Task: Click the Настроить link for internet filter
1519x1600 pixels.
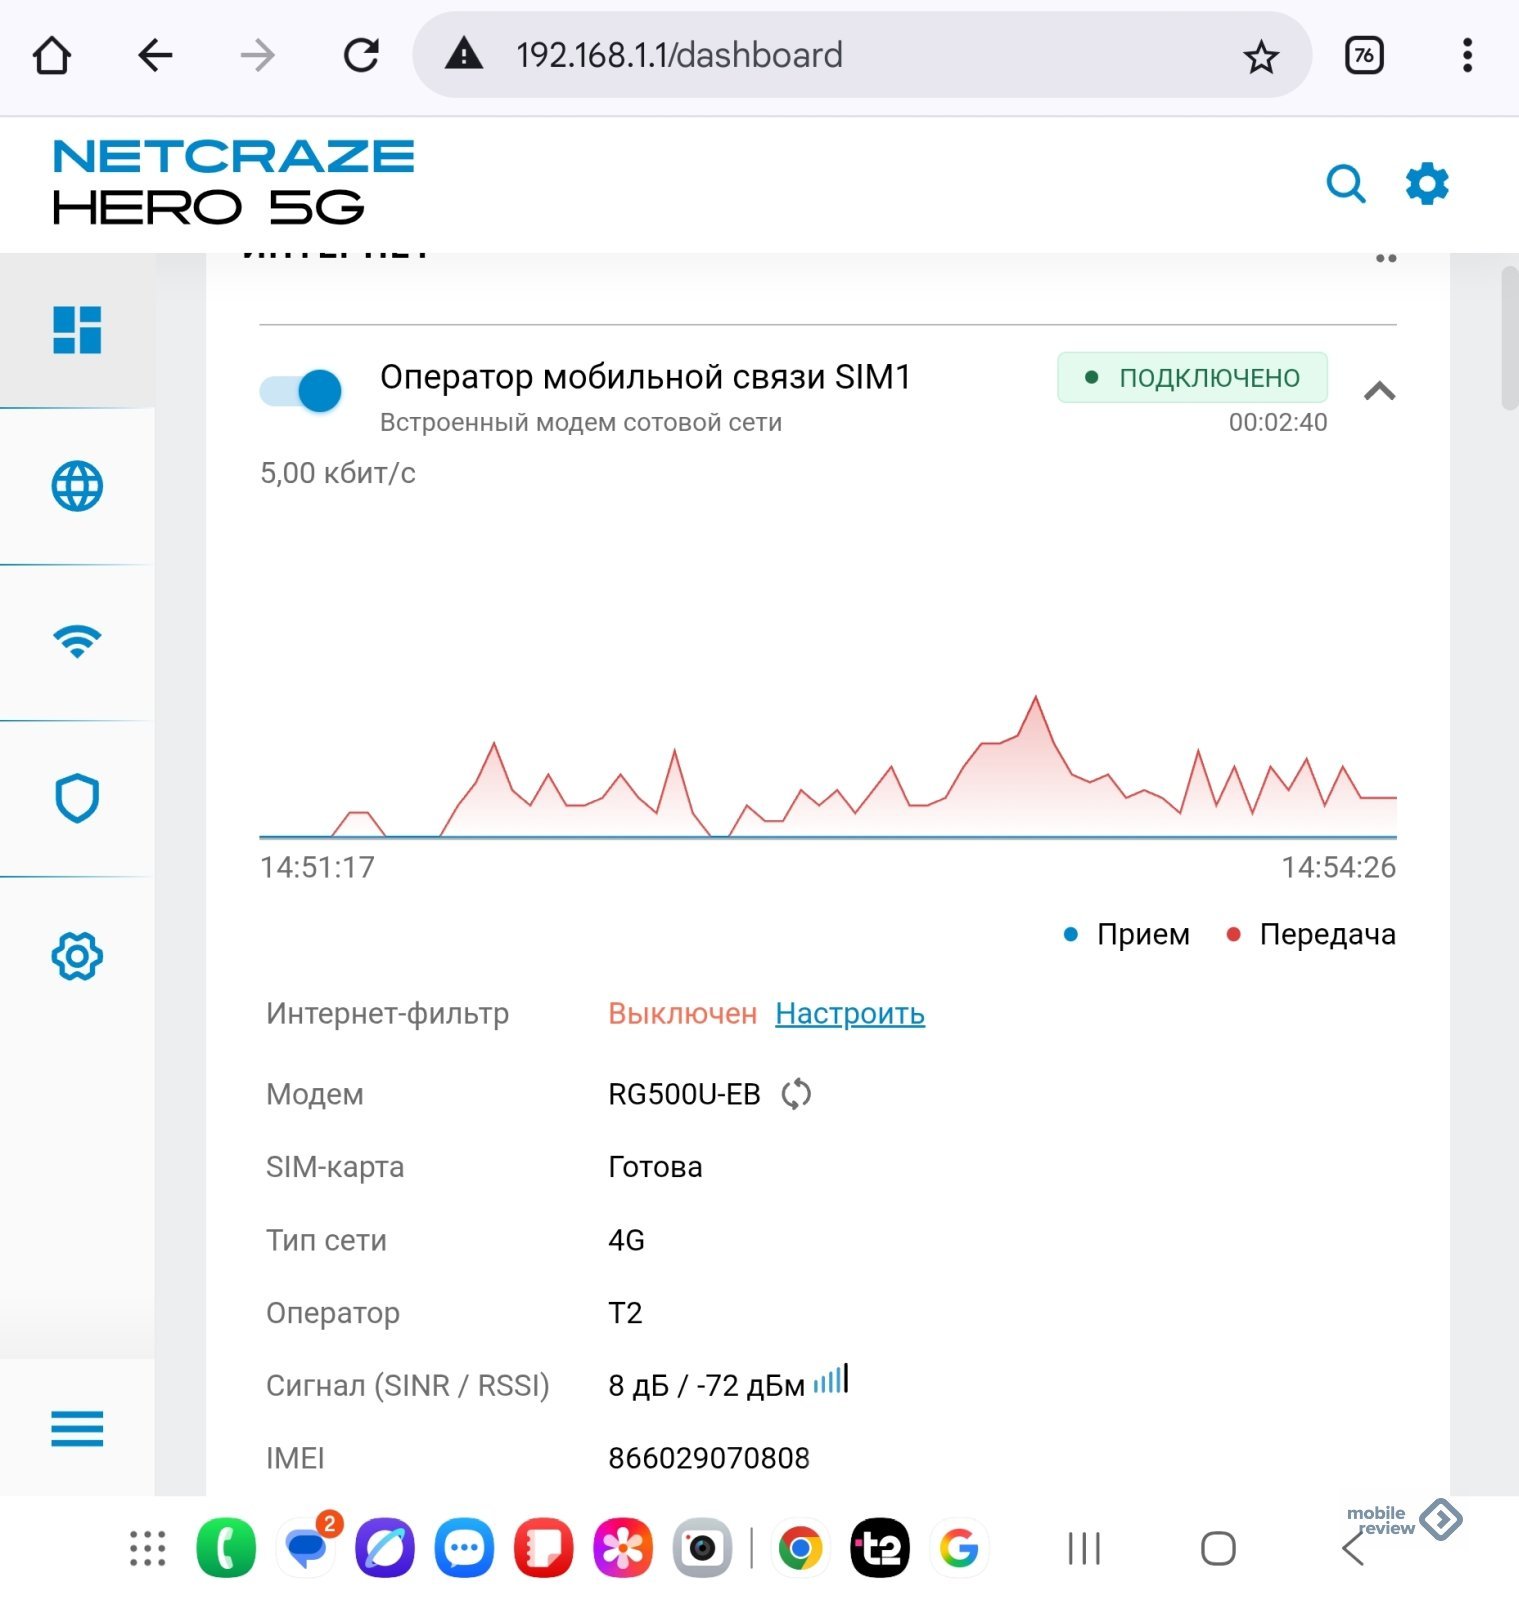Action: (849, 1014)
